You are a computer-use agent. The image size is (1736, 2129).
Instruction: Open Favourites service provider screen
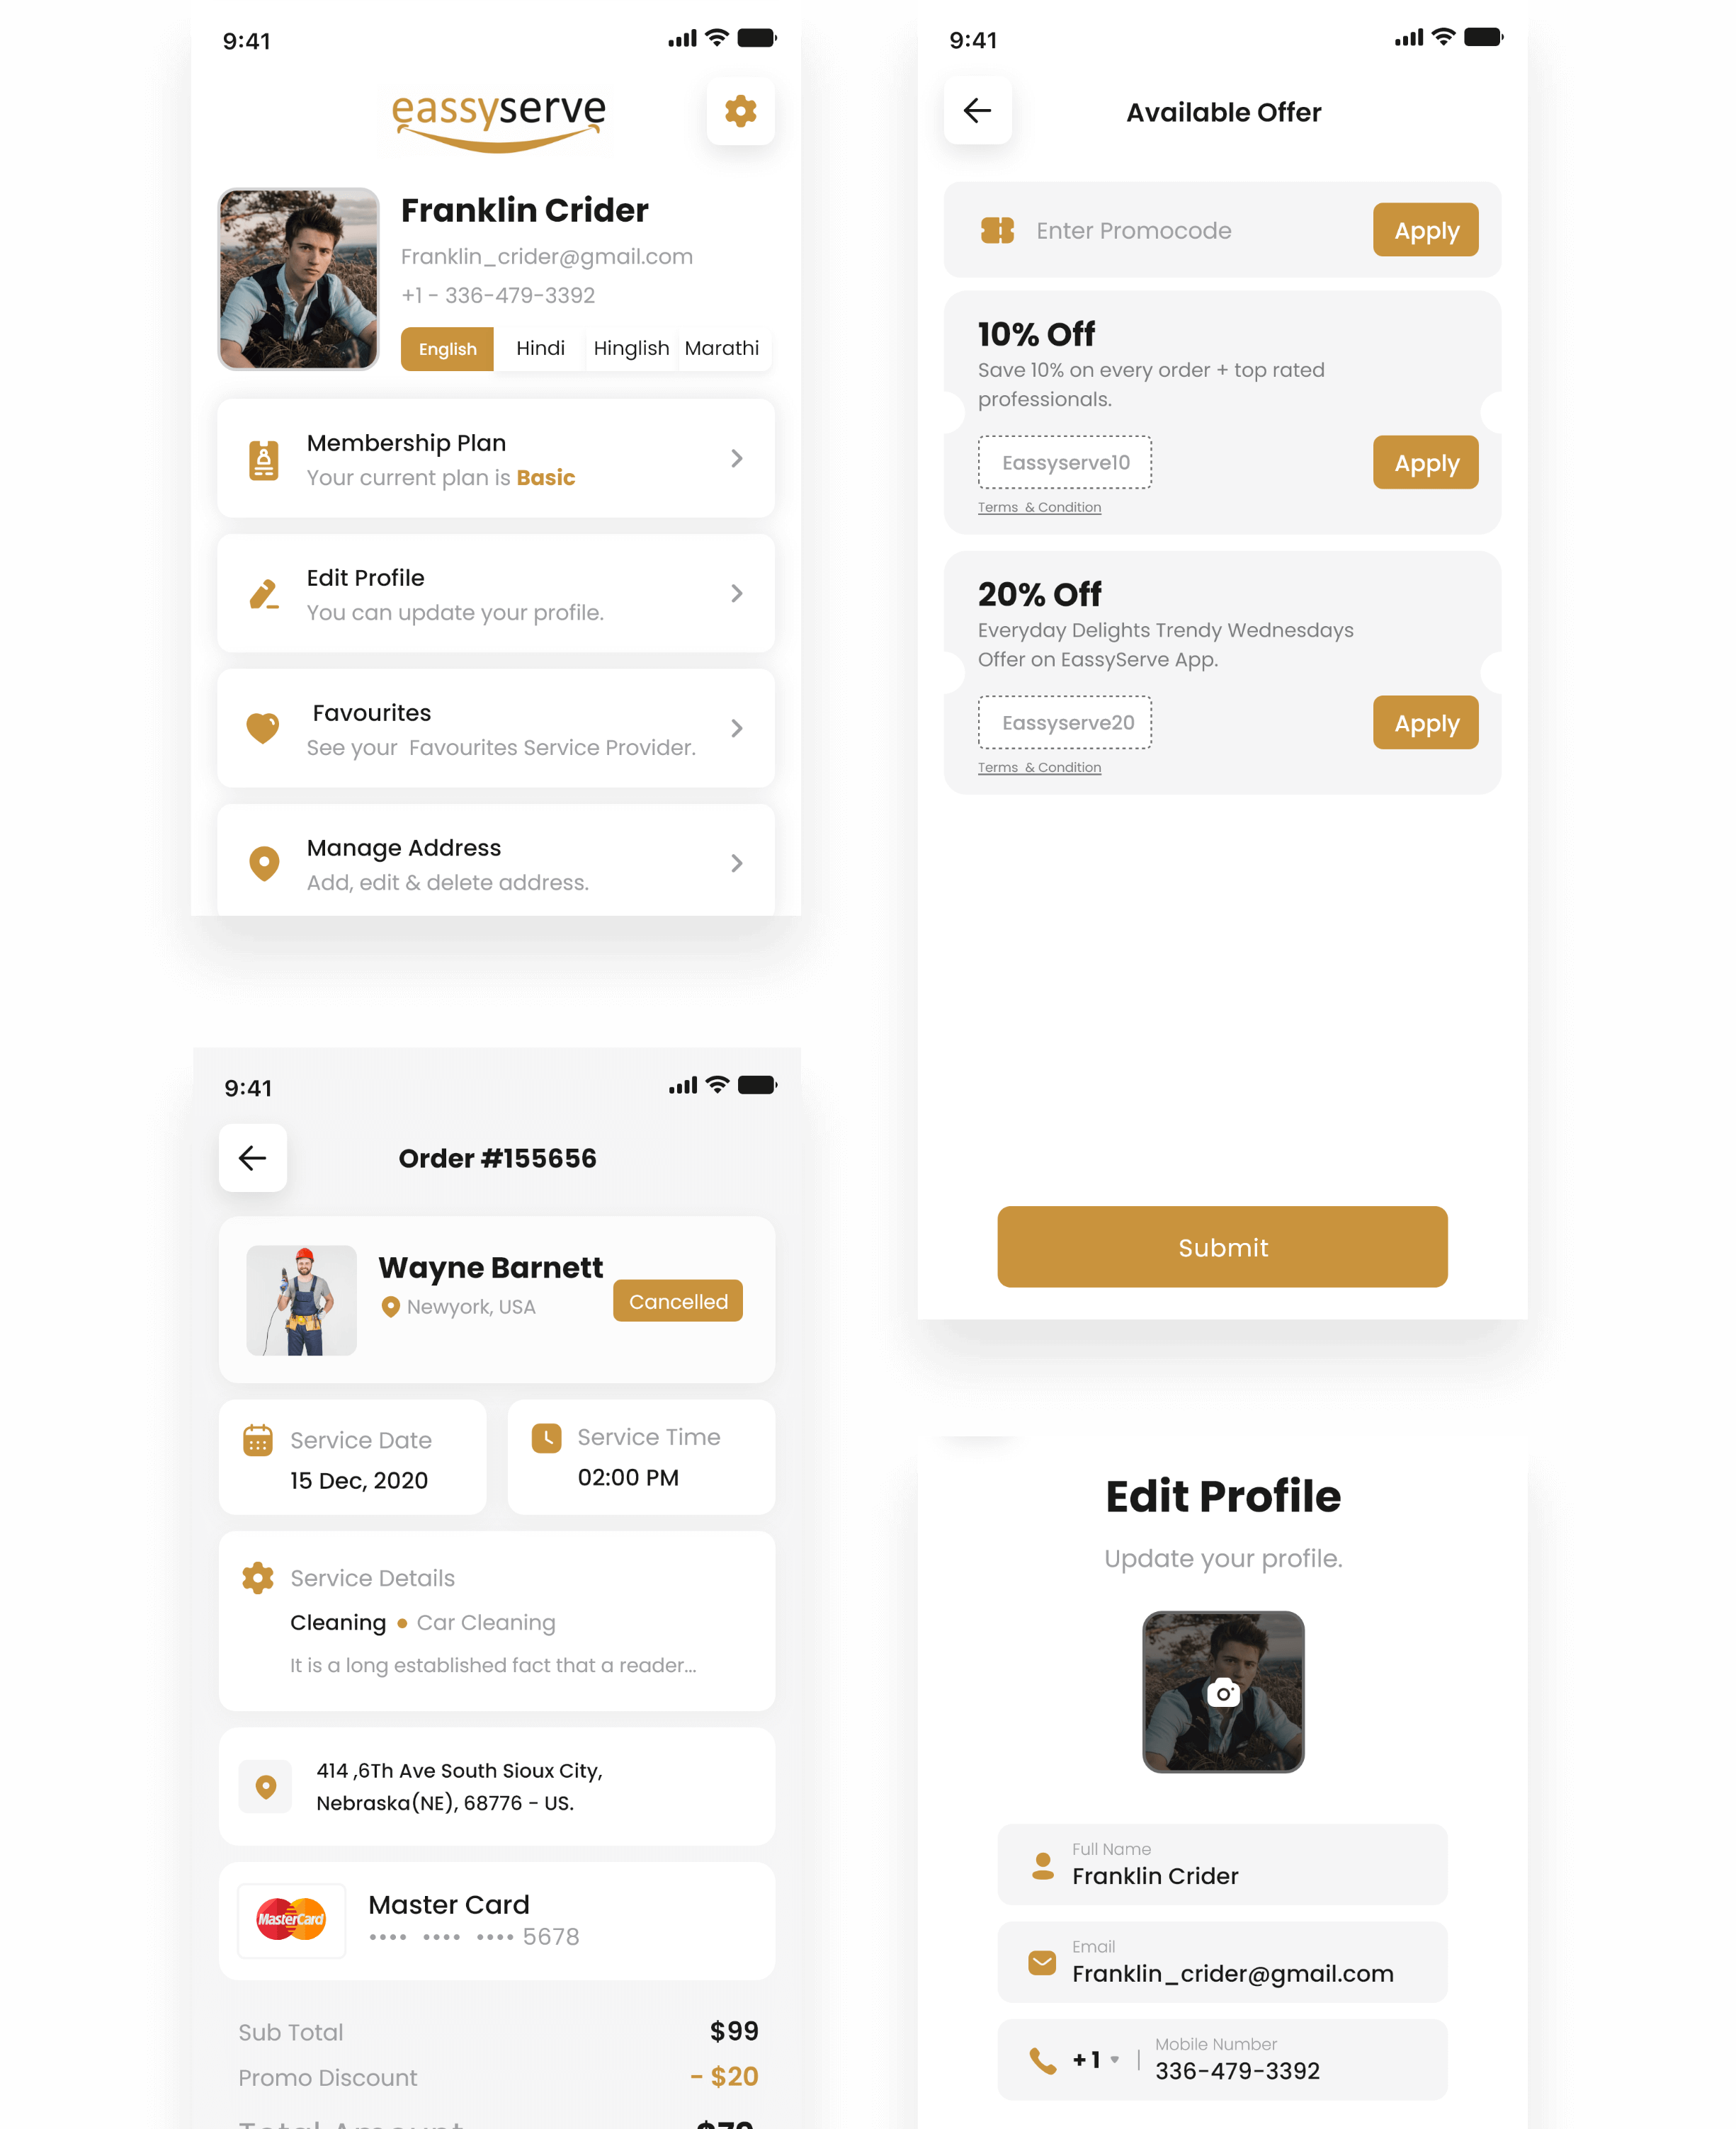click(x=495, y=727)
